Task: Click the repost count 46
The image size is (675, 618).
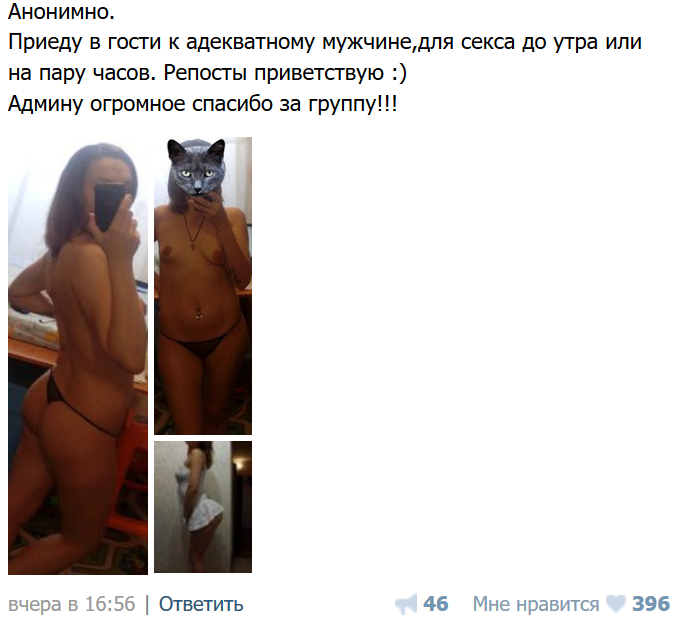Action: pos(436,604)
